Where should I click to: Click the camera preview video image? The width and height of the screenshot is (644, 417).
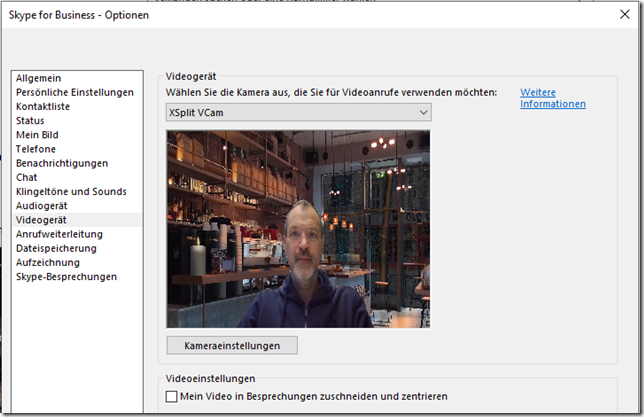click(299, 229)
